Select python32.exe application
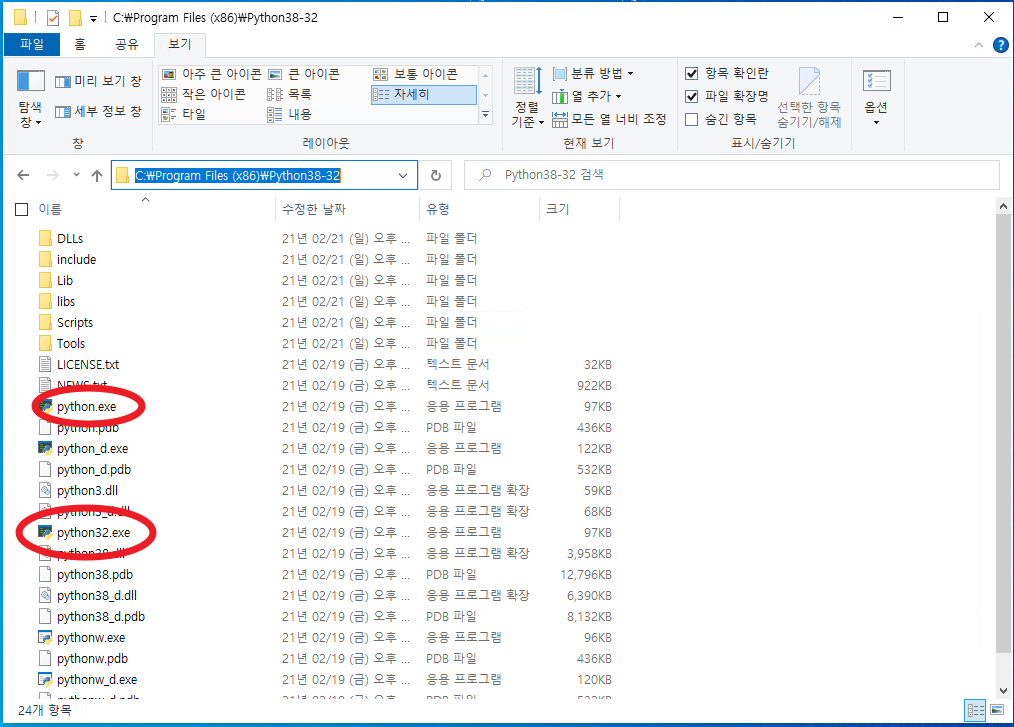Screen dimensions: 1014x727 [x=93, y=533]
